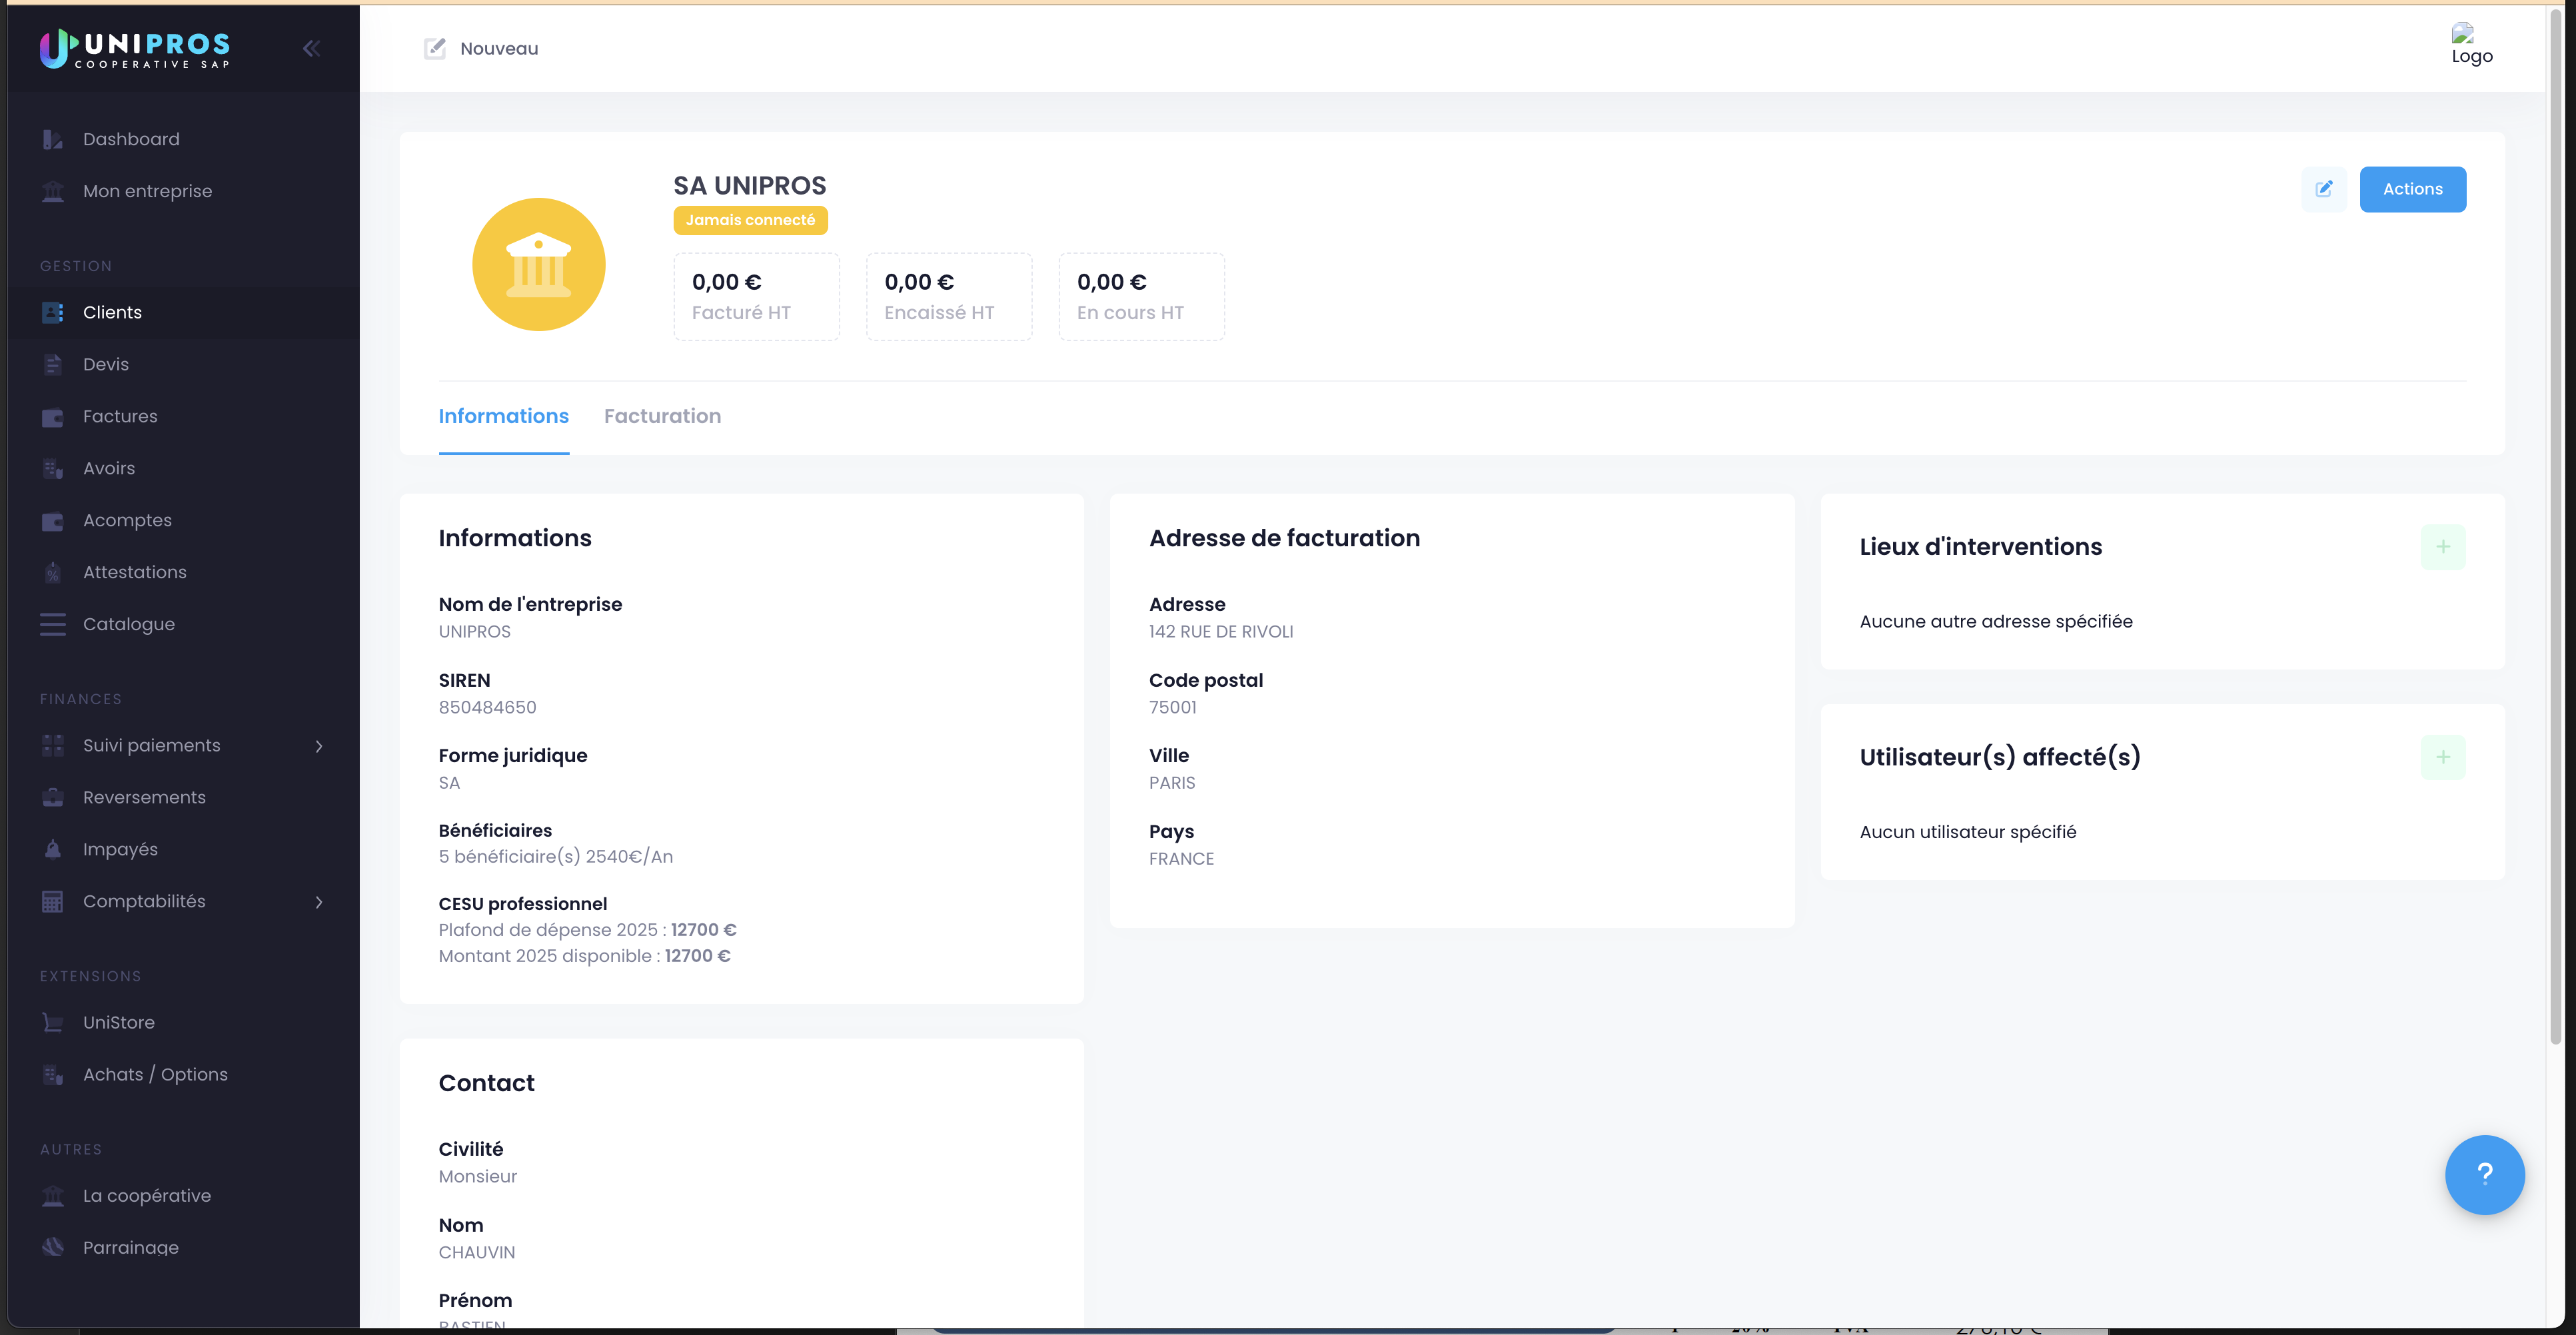Click Aucune autre adresse spécifiée text
This screenshot has height=1335, width=2576.
(x=1995, y=622)
